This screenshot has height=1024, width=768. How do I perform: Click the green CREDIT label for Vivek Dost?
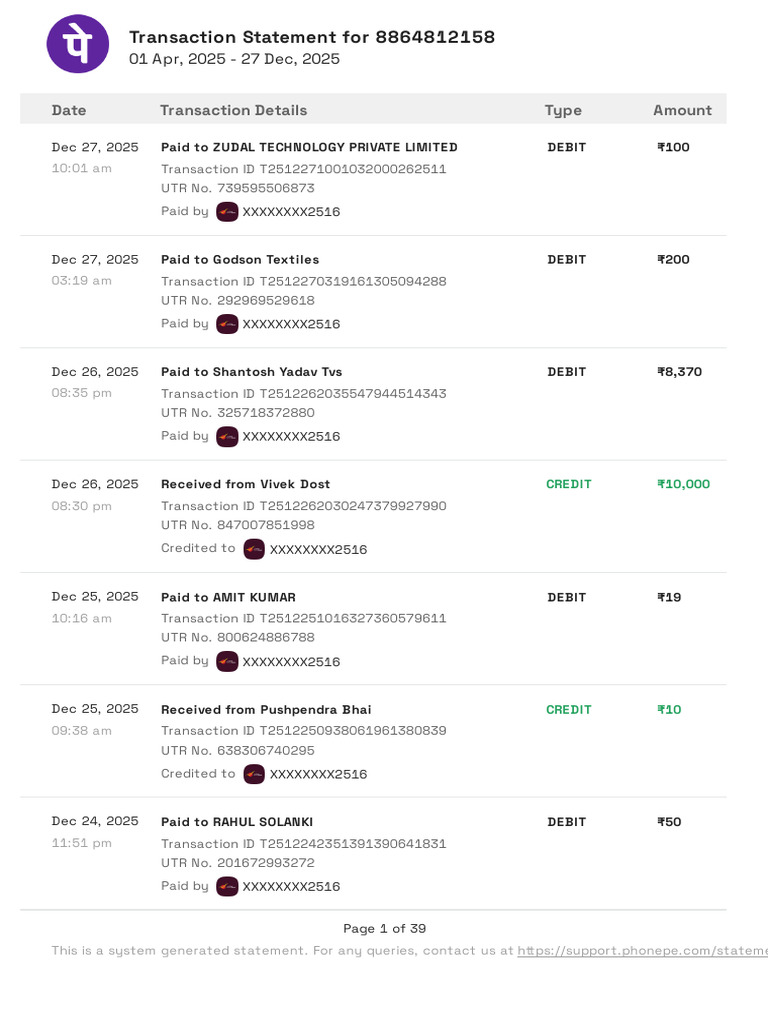[x=569, y=484]
